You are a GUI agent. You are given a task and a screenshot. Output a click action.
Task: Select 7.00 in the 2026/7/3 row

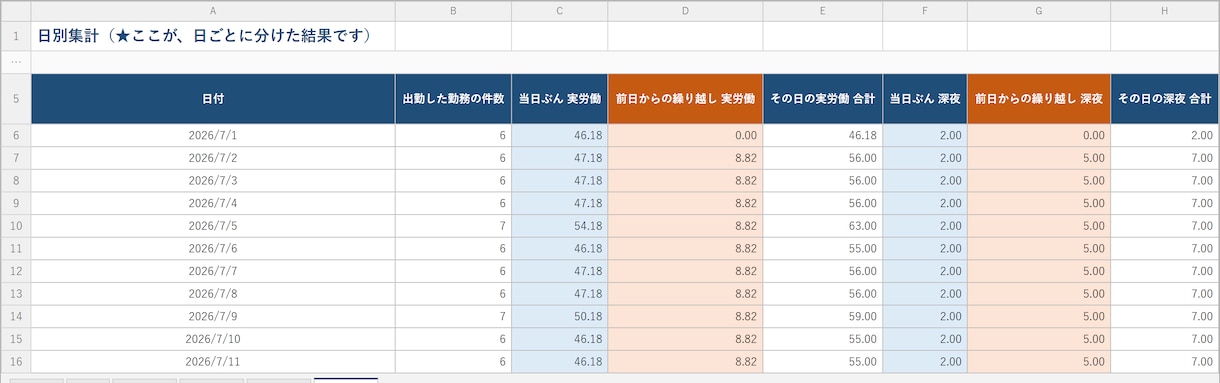[x=1165, y=181]
